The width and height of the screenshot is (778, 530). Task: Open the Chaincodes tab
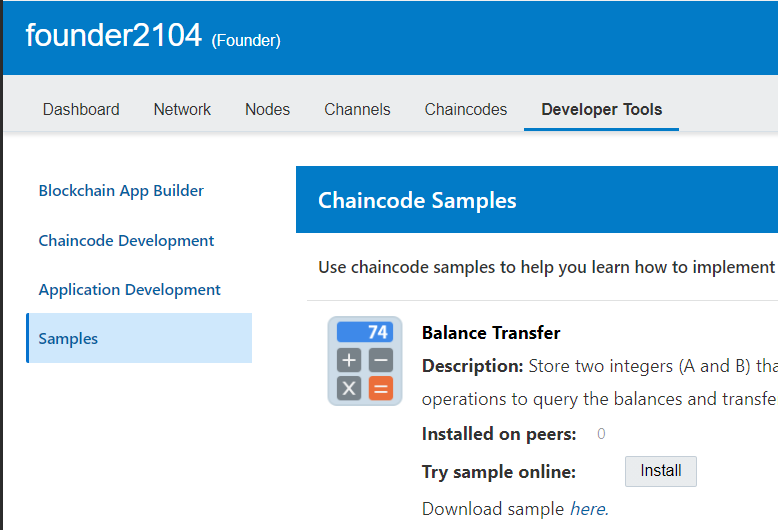click(x=465, y=110)
